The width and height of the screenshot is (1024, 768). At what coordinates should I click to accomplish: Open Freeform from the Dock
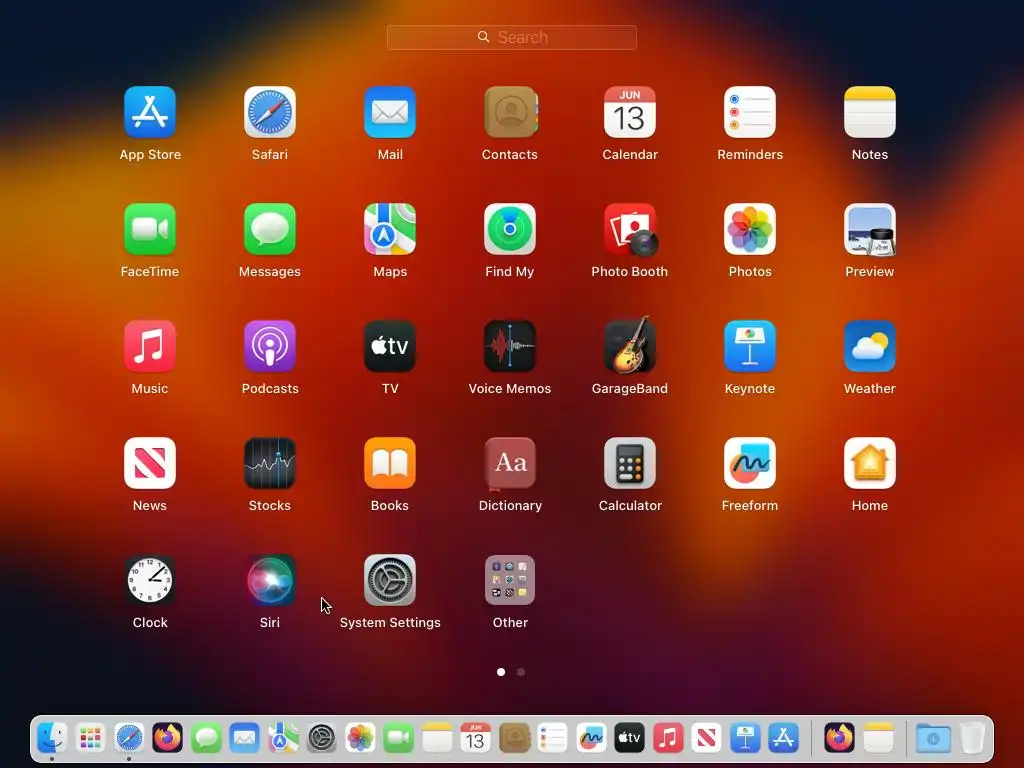click(591, 739)
